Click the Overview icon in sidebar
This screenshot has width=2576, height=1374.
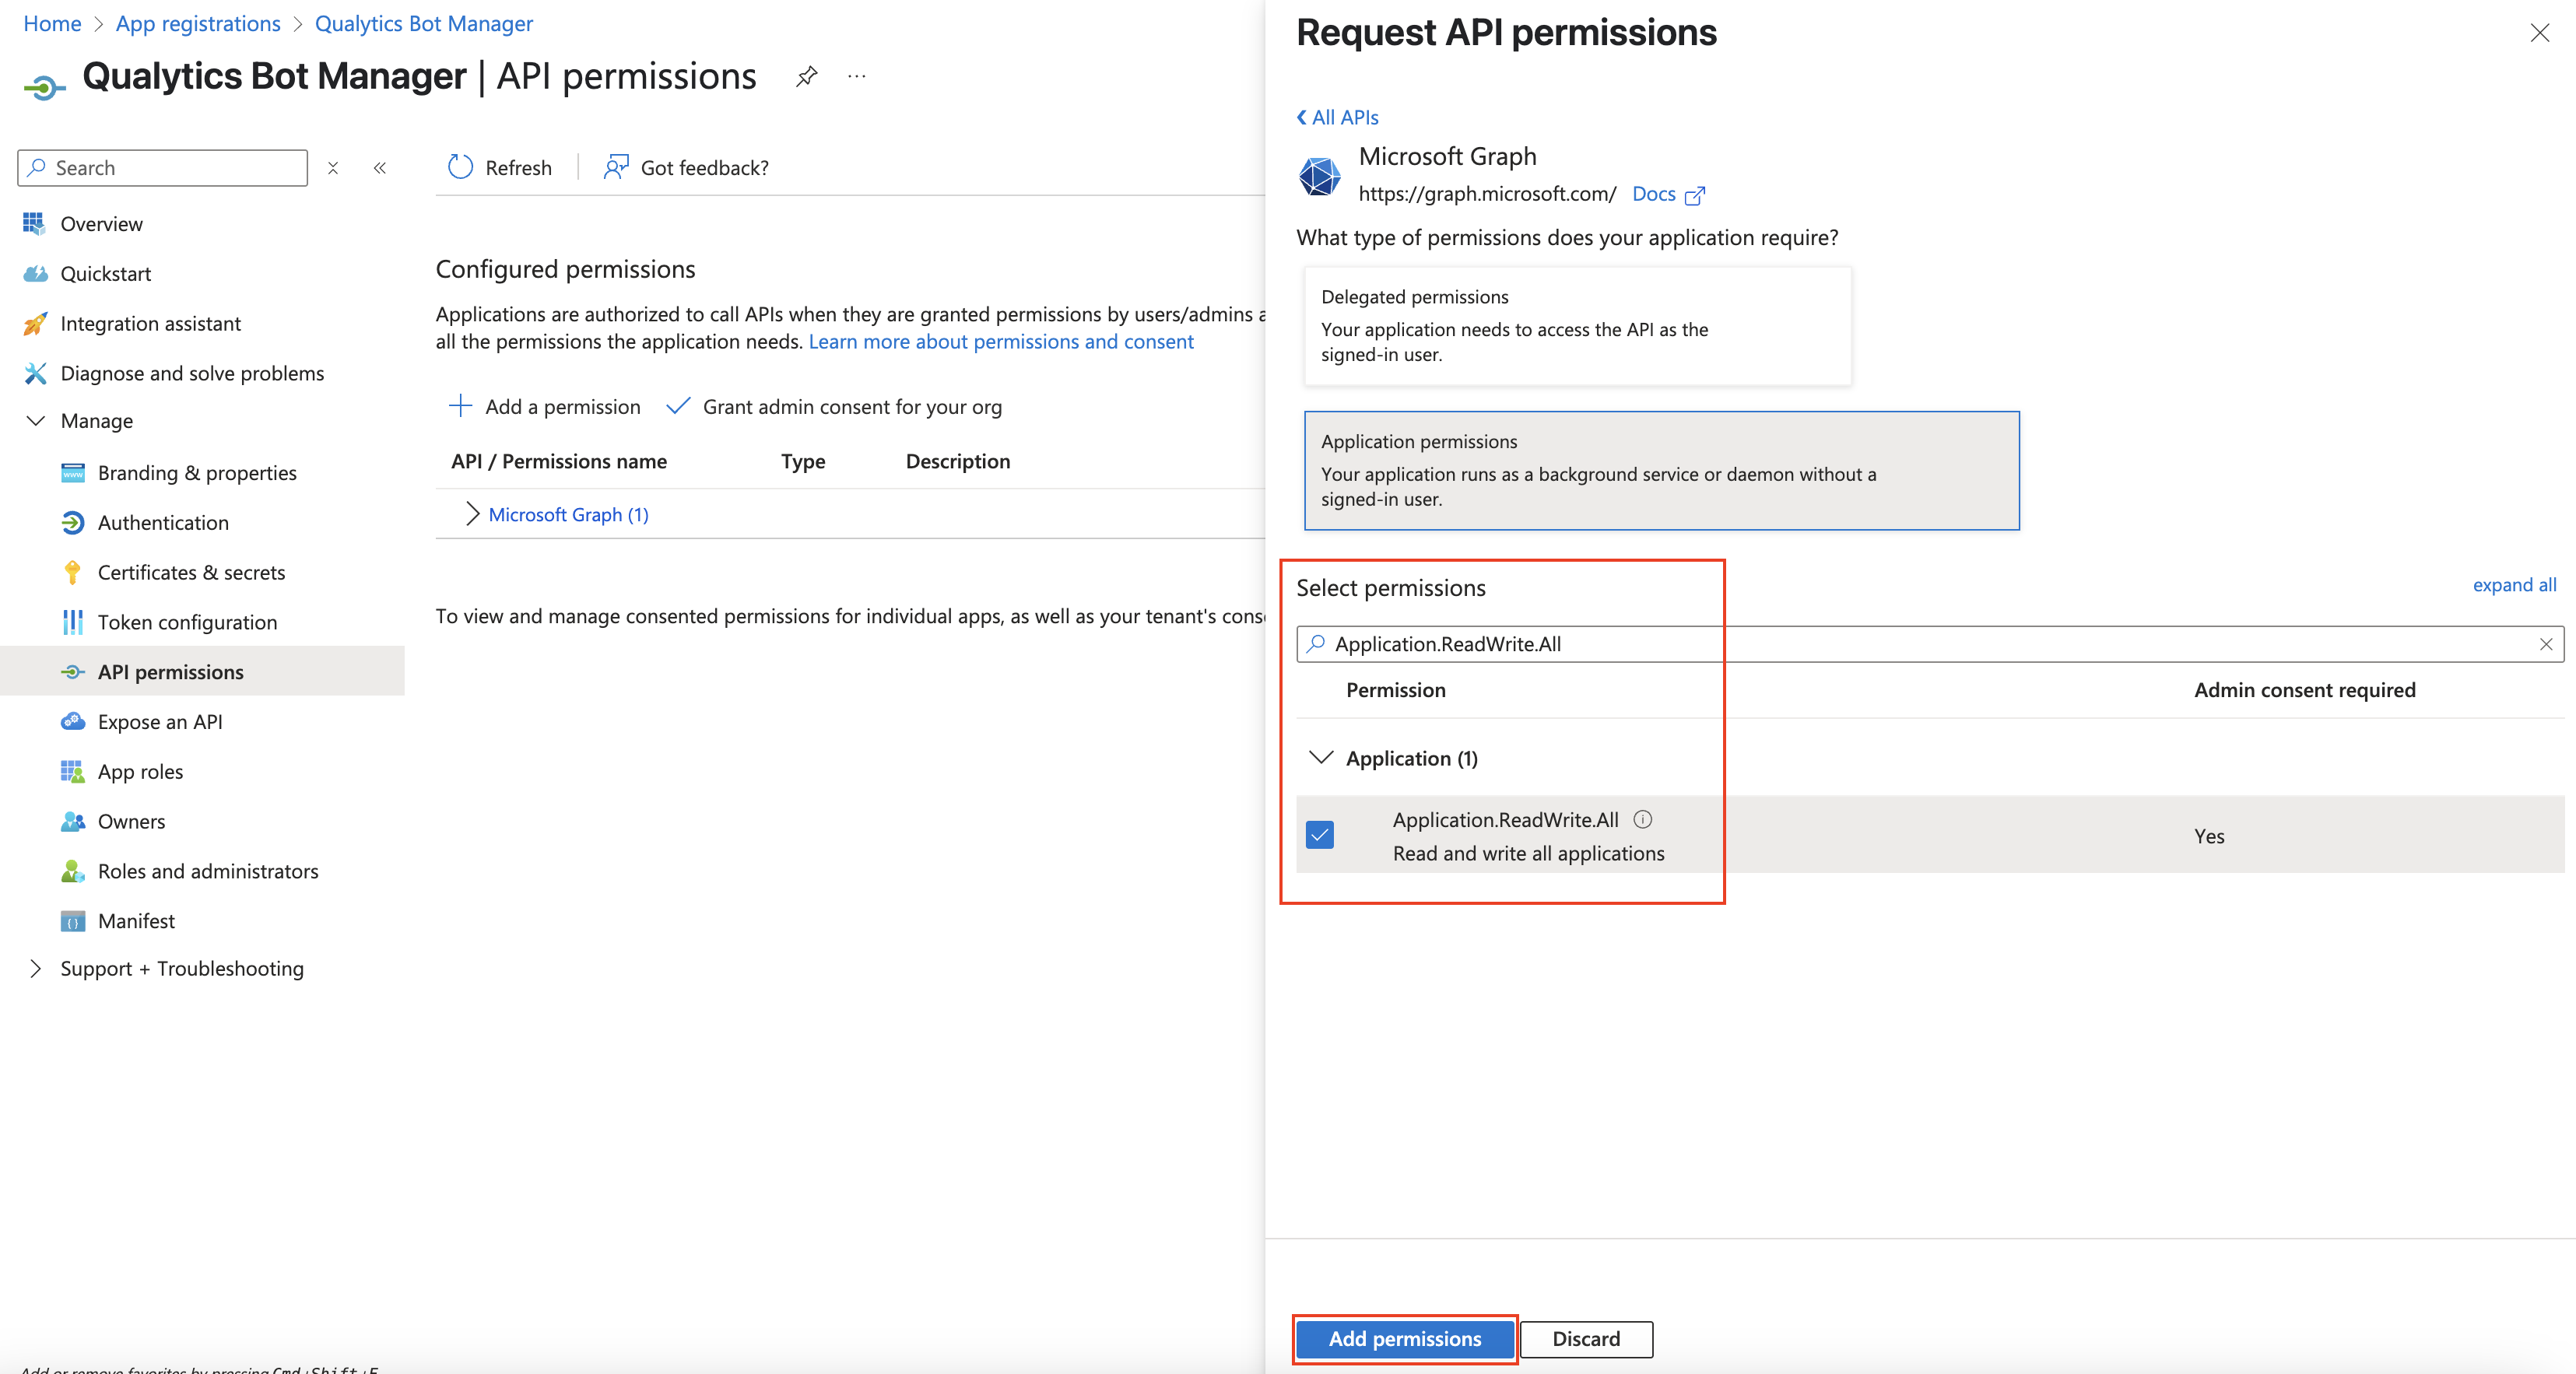[x=34, y=224]
